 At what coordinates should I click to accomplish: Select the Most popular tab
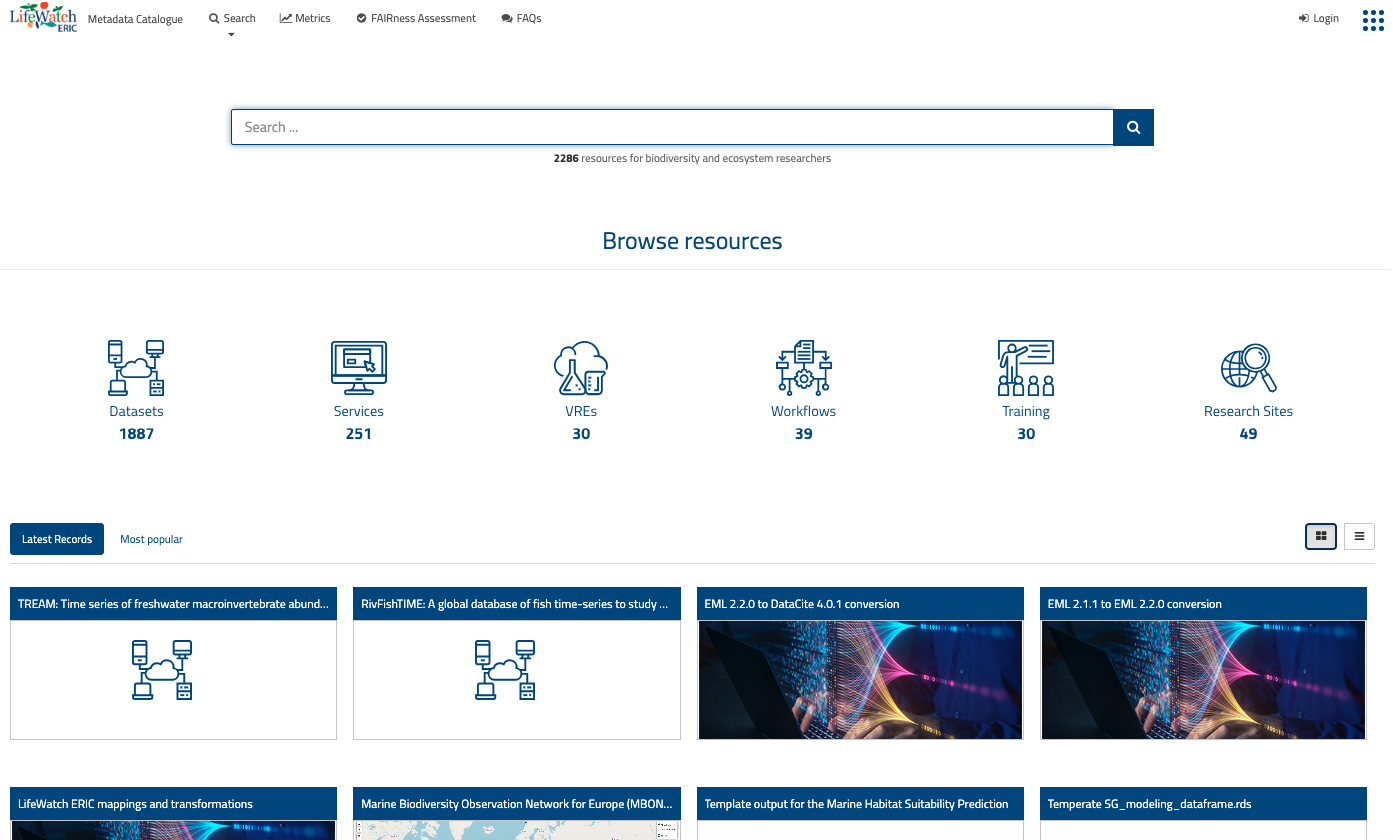coord(151,539)
